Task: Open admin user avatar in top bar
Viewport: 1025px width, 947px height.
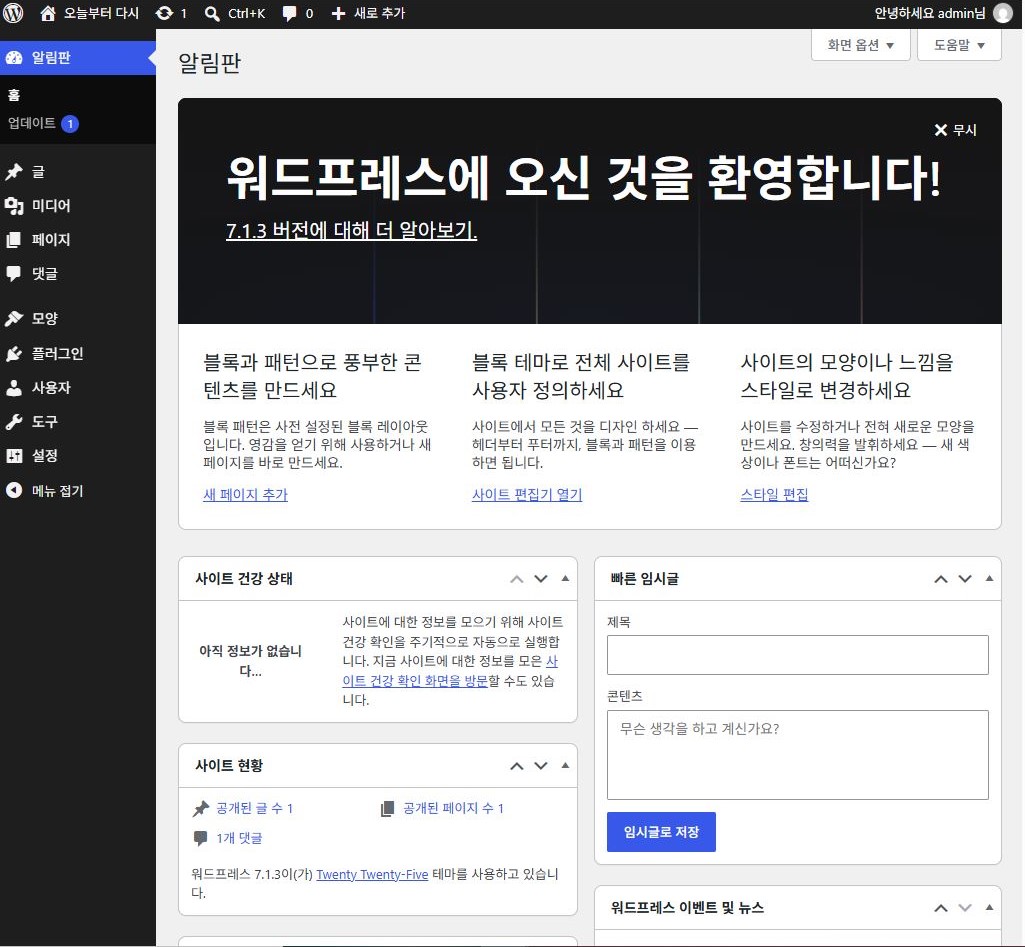Action: pyautogui.click(x=1002, y=13)
